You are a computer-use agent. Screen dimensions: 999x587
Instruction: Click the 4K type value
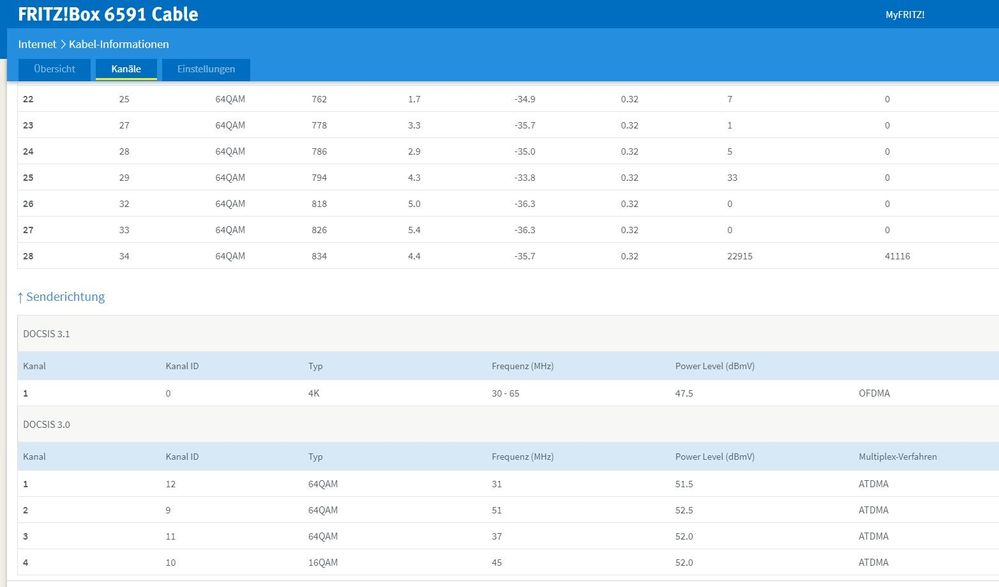[313, 393]
